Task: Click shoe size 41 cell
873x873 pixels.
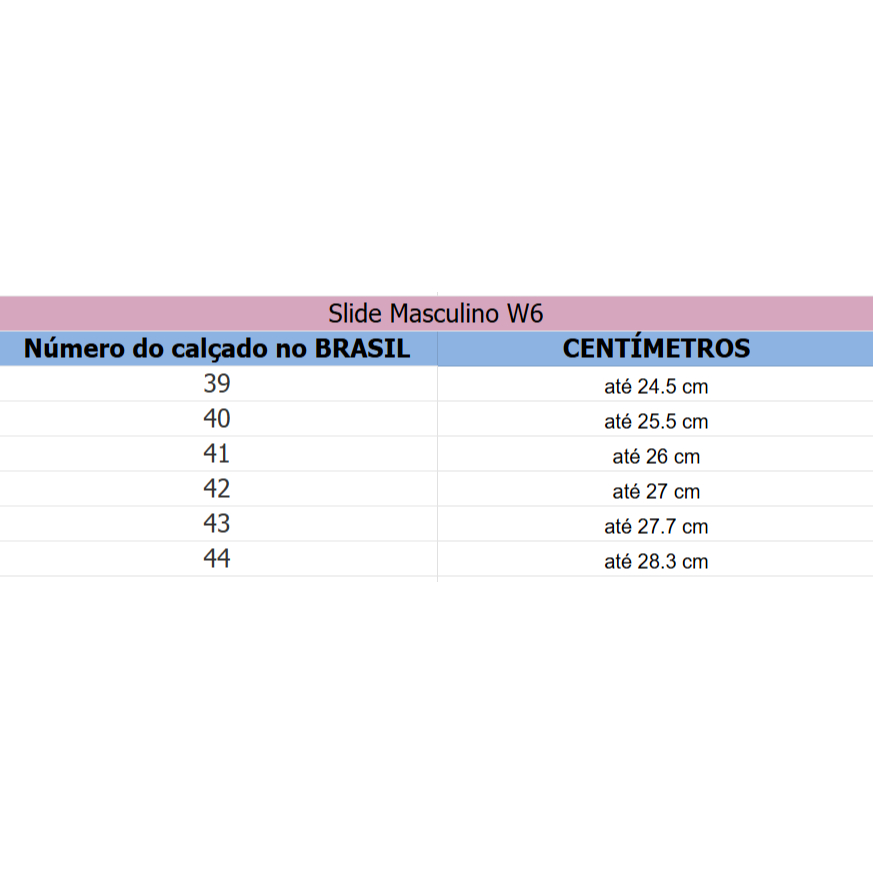Action: 217,454
